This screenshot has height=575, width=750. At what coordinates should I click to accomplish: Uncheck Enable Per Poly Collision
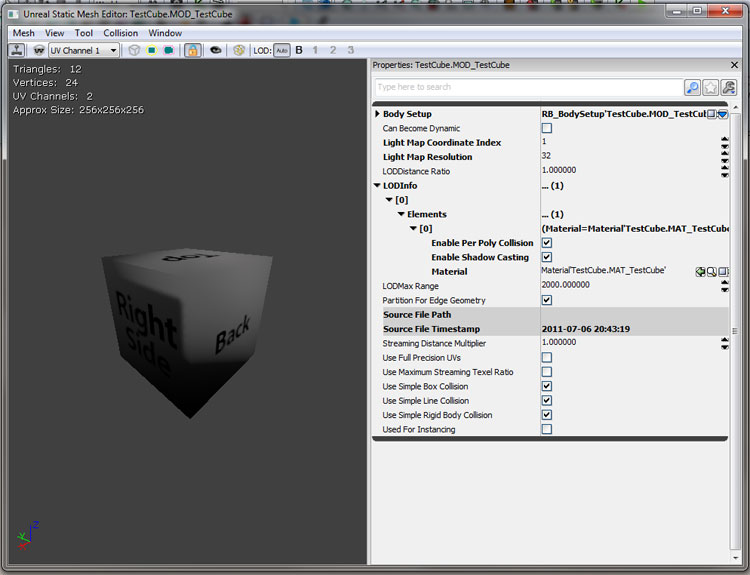(x=547, y=243)
